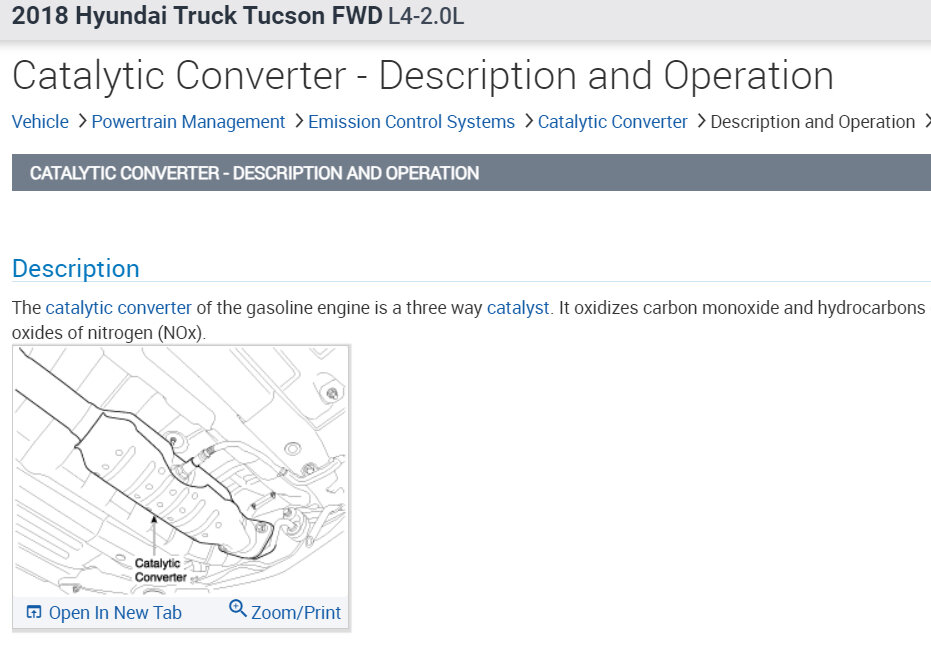Click the 2018 Hyundai Truck Tucson FWD title
931x661 pixels.
click(x=197, y=16)
